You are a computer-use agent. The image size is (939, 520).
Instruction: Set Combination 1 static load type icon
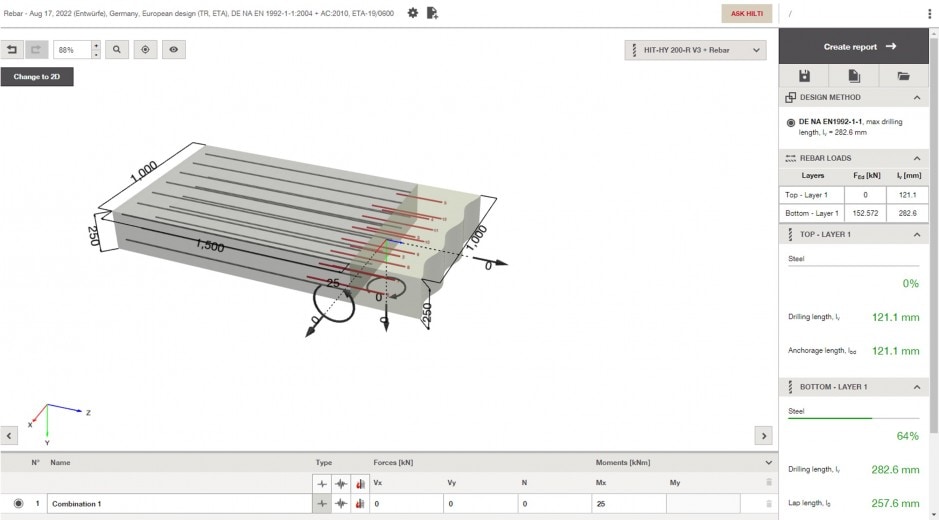322,504
